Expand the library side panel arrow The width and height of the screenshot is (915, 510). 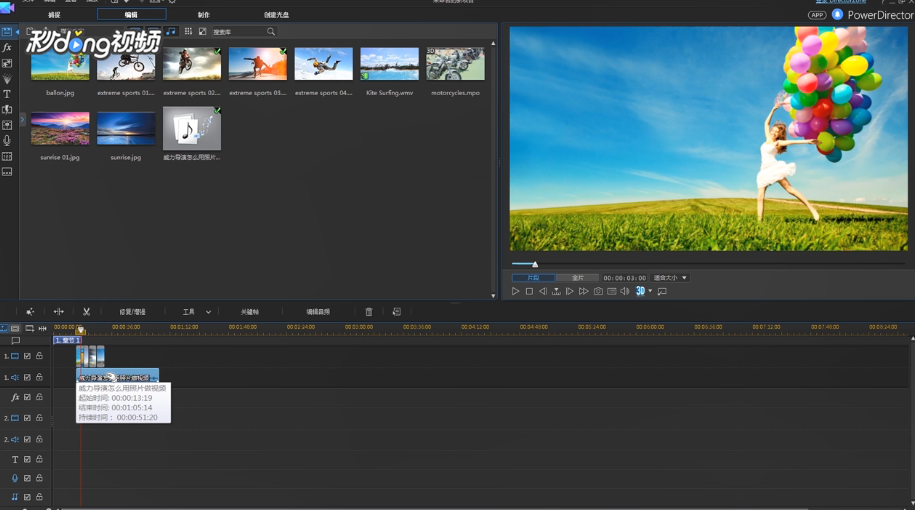[22, 120]
